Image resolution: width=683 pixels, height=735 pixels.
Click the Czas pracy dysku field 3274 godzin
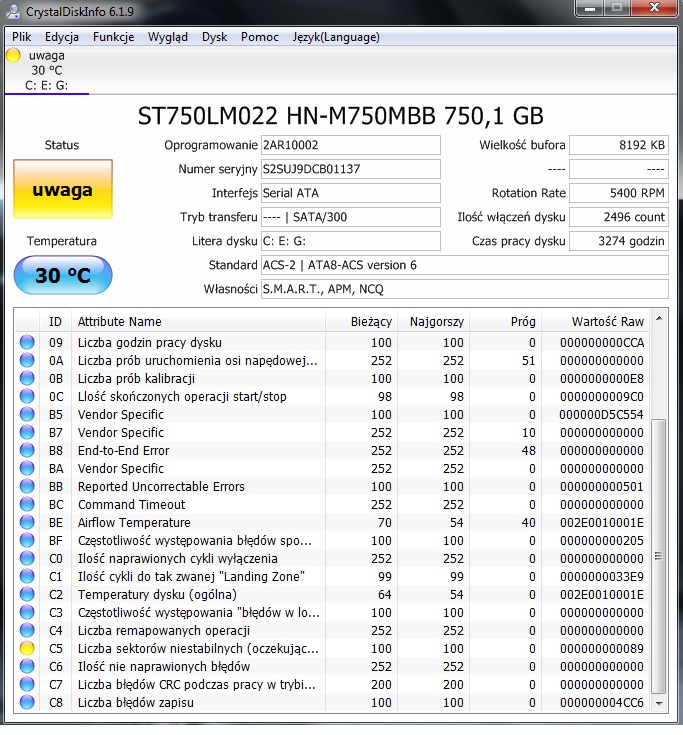click(619, 241)
